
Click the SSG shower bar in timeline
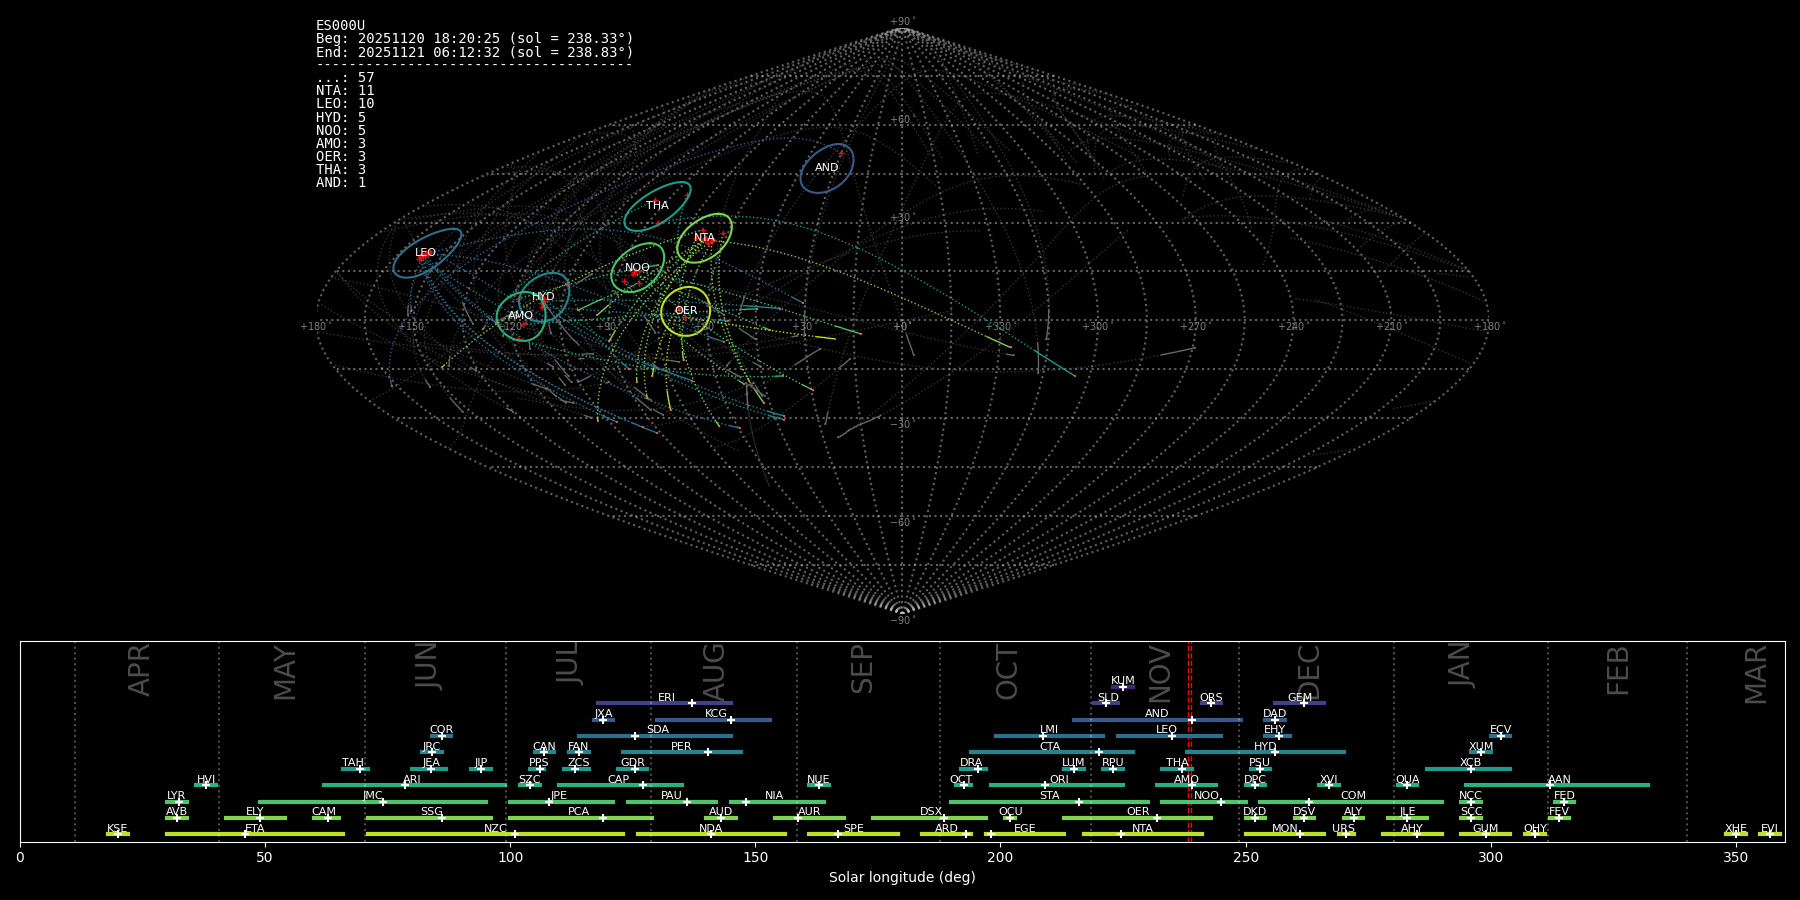click(x=429, y=818)
